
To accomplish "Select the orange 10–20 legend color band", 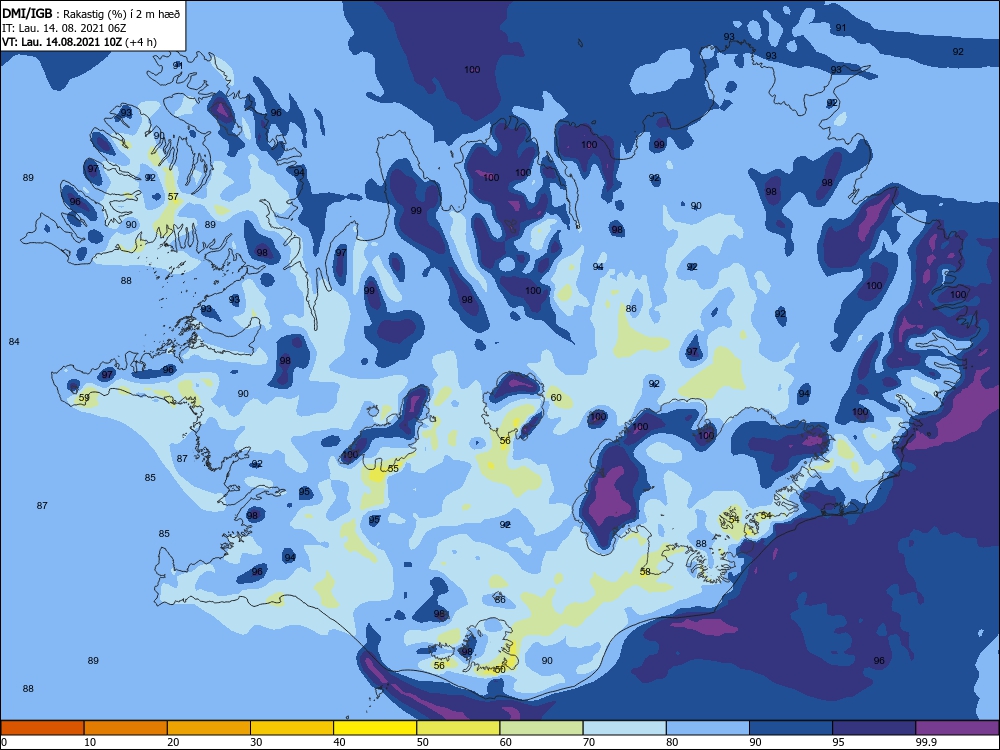I will click(126, 728).
